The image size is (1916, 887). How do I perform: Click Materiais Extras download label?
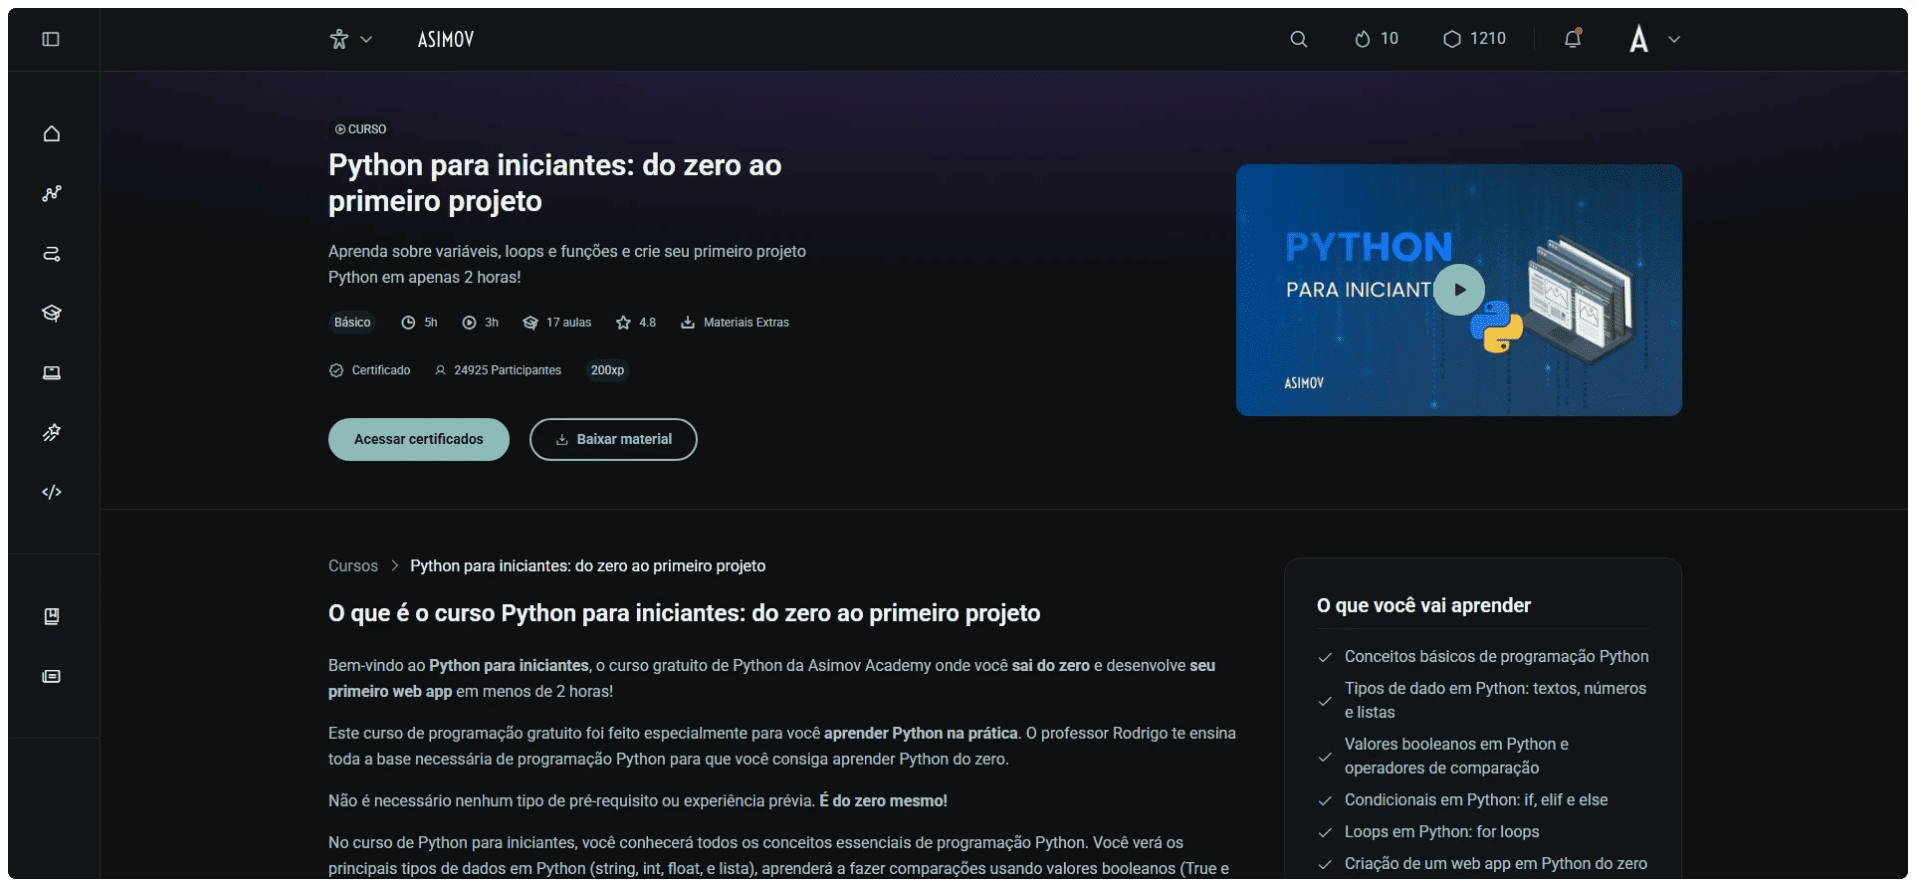pyautogui.click(x=735, y=322)
